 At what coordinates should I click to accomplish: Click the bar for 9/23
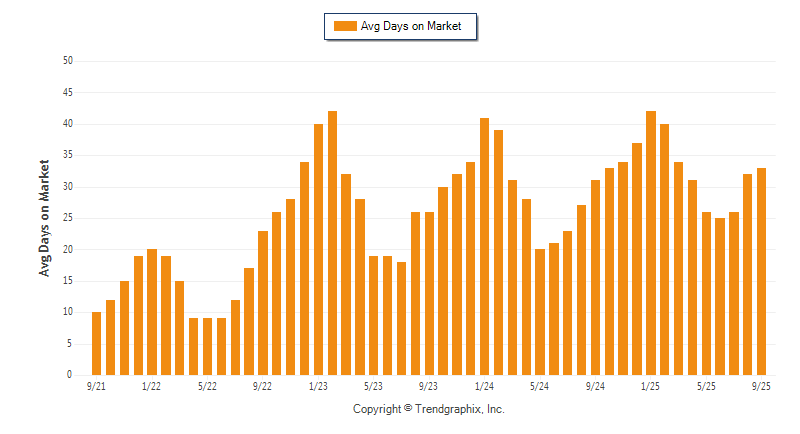click(x=429, y=293)
